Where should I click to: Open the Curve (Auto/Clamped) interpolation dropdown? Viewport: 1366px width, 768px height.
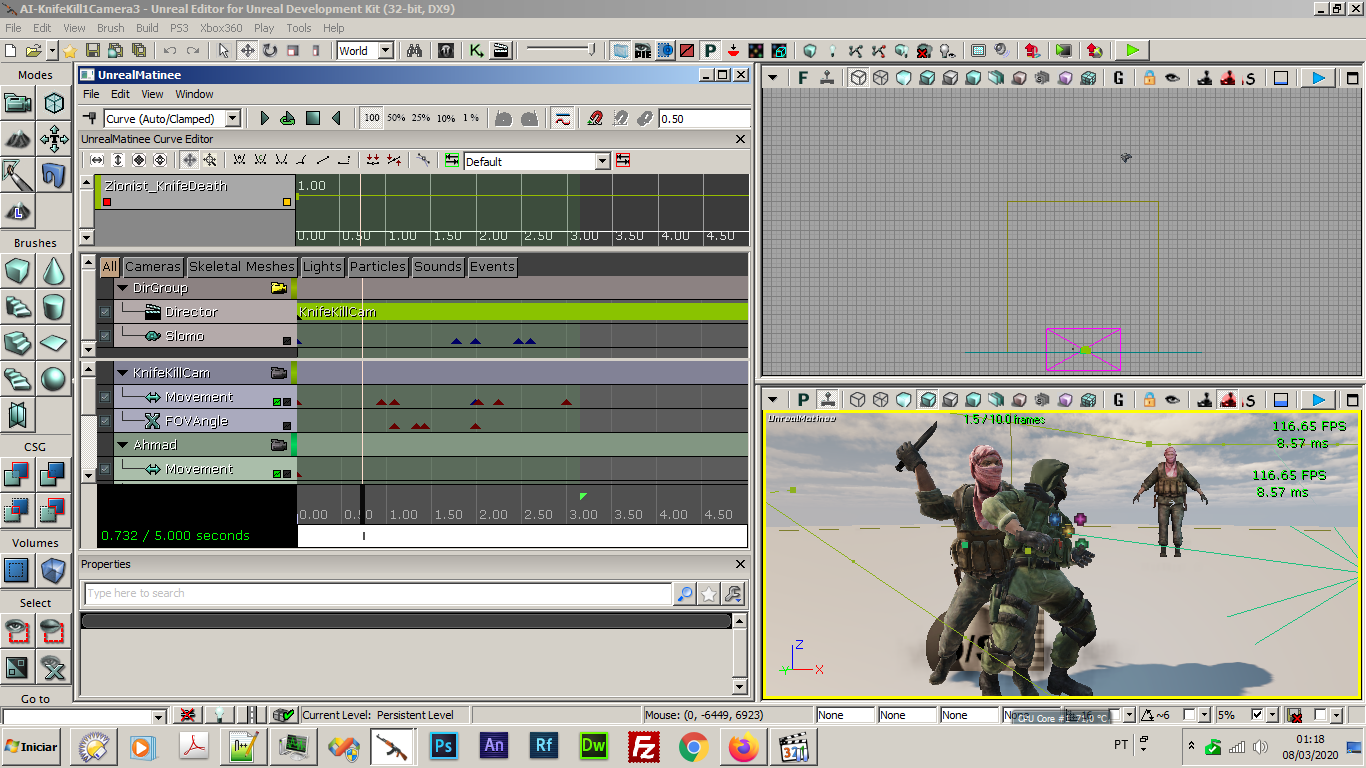pos(233,119)
